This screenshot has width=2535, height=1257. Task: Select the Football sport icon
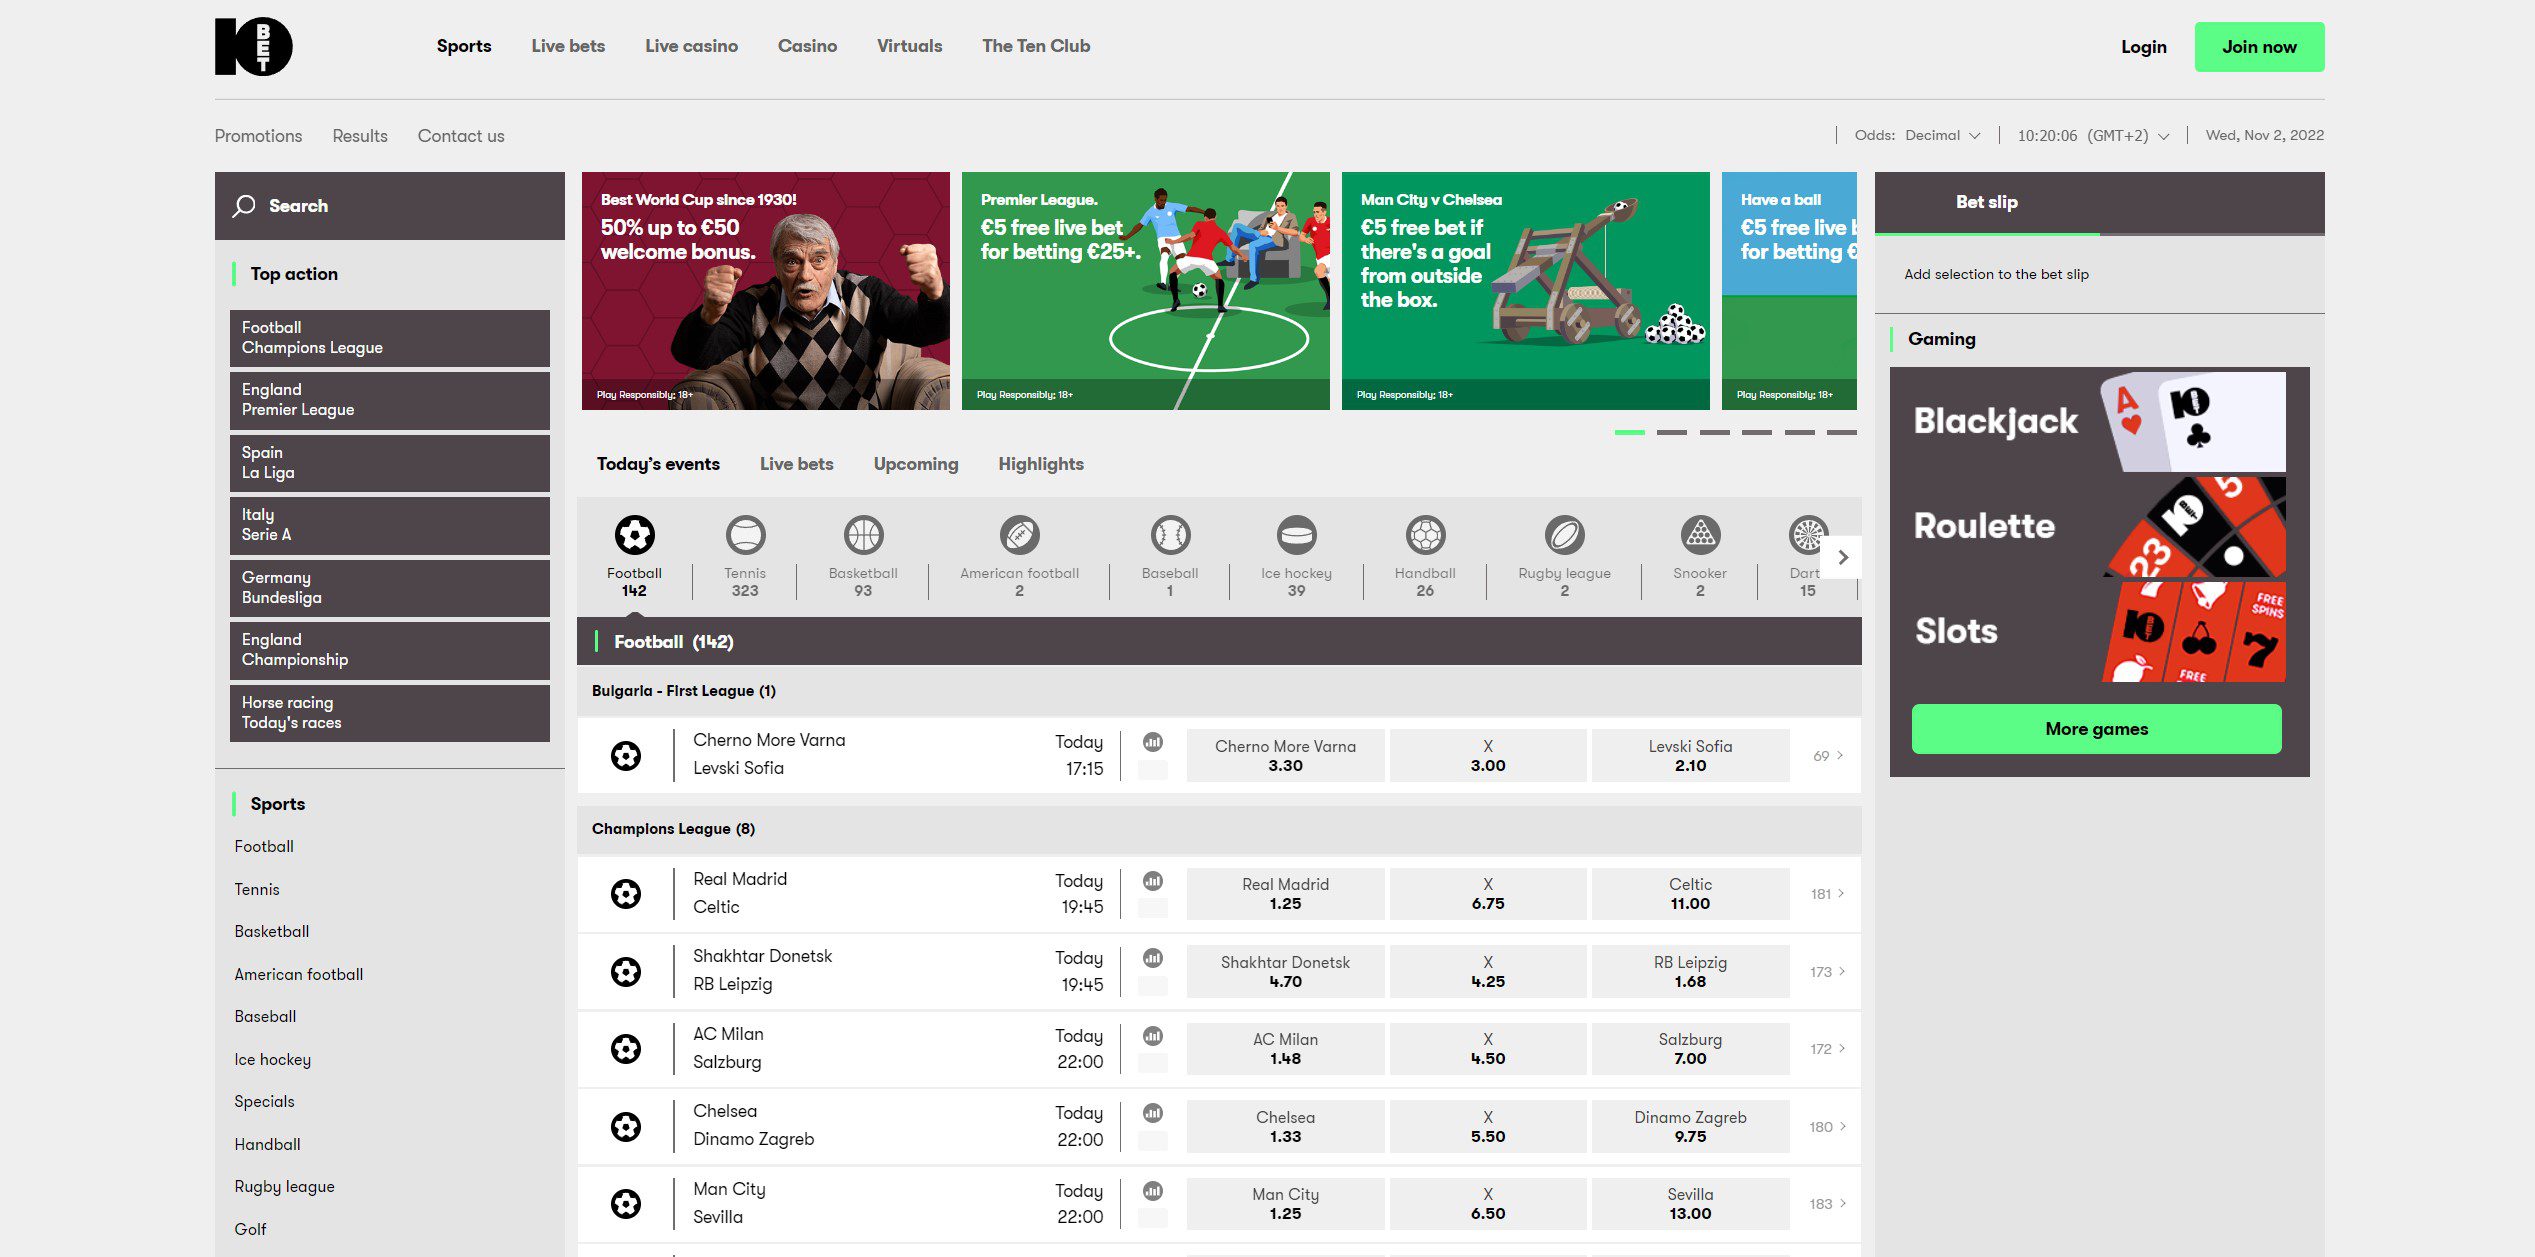(x=634, y=535)
